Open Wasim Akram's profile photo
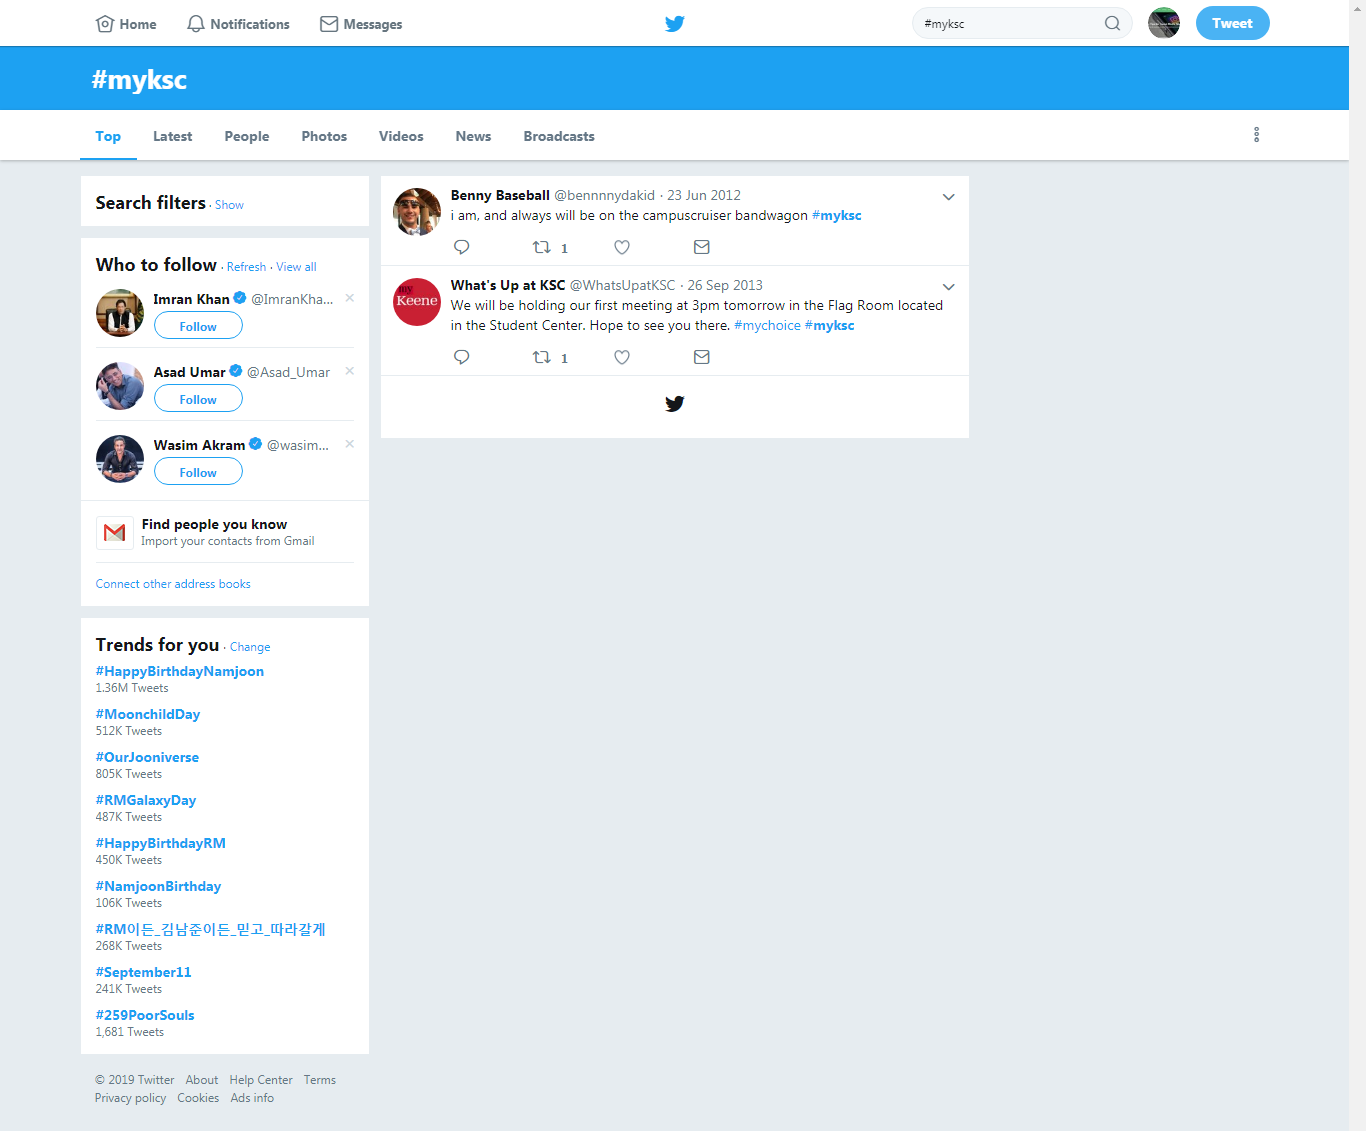This screenshot has height=1131, width=1366. (120, 459)
